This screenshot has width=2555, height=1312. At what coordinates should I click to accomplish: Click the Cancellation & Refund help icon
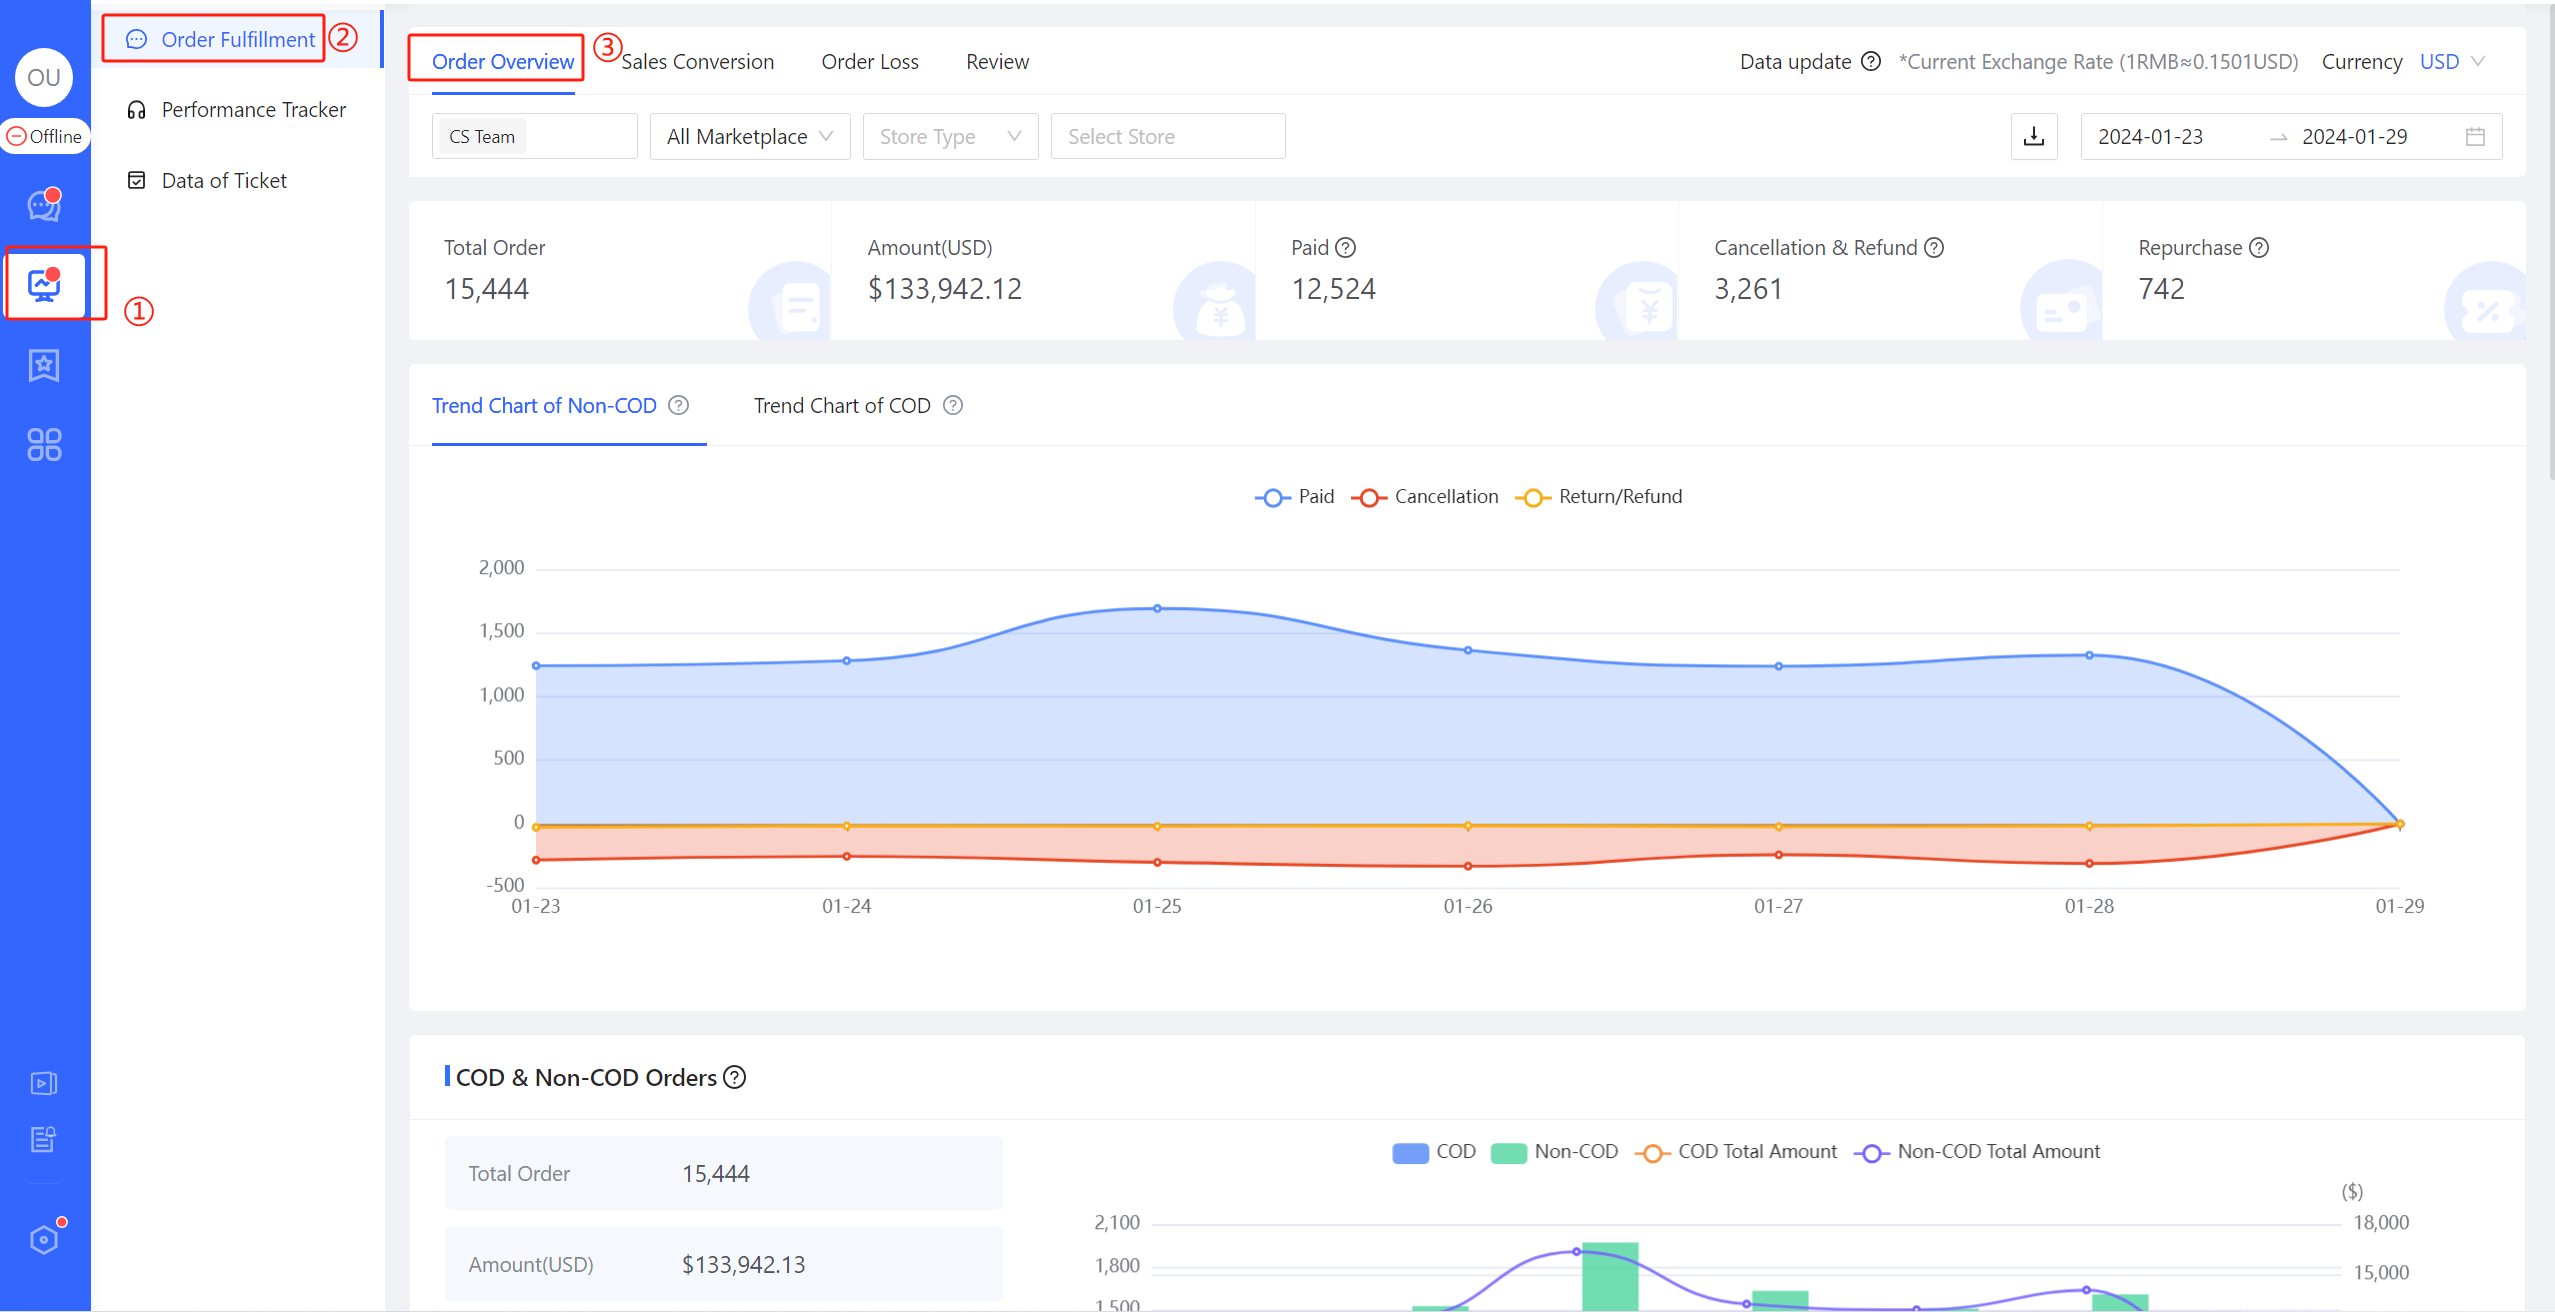tap(1934, 247)
